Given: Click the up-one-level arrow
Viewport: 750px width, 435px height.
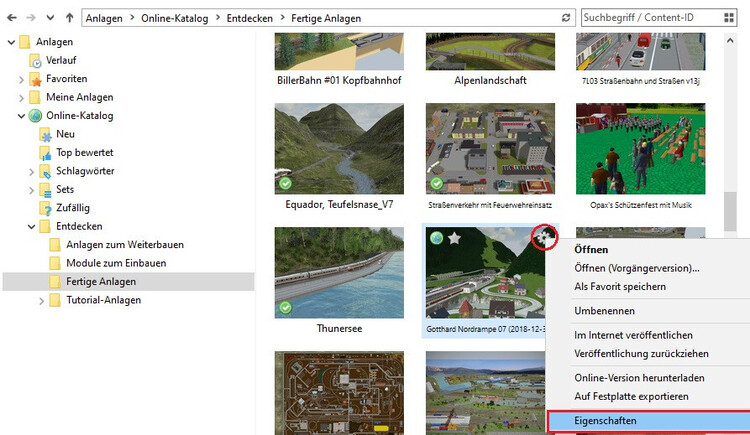Looking at the screenshot, I should point(68,18).
